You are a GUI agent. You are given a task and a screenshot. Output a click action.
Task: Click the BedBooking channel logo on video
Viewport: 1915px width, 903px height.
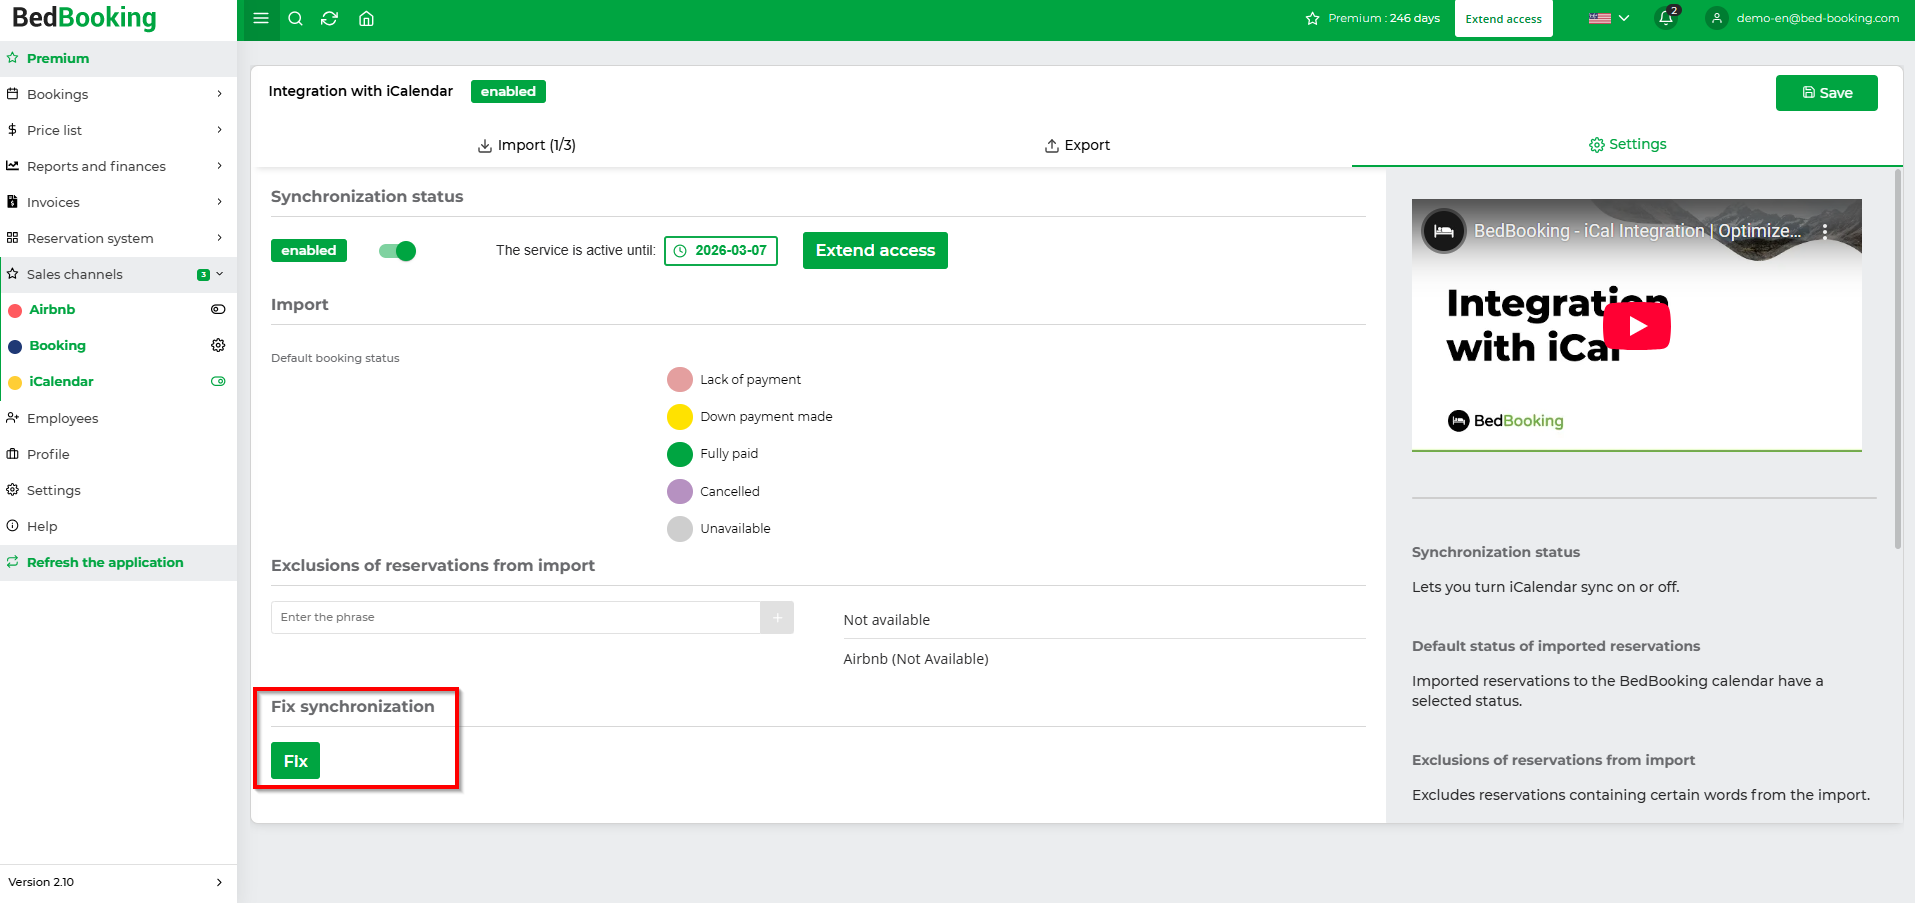(1444, 231)
